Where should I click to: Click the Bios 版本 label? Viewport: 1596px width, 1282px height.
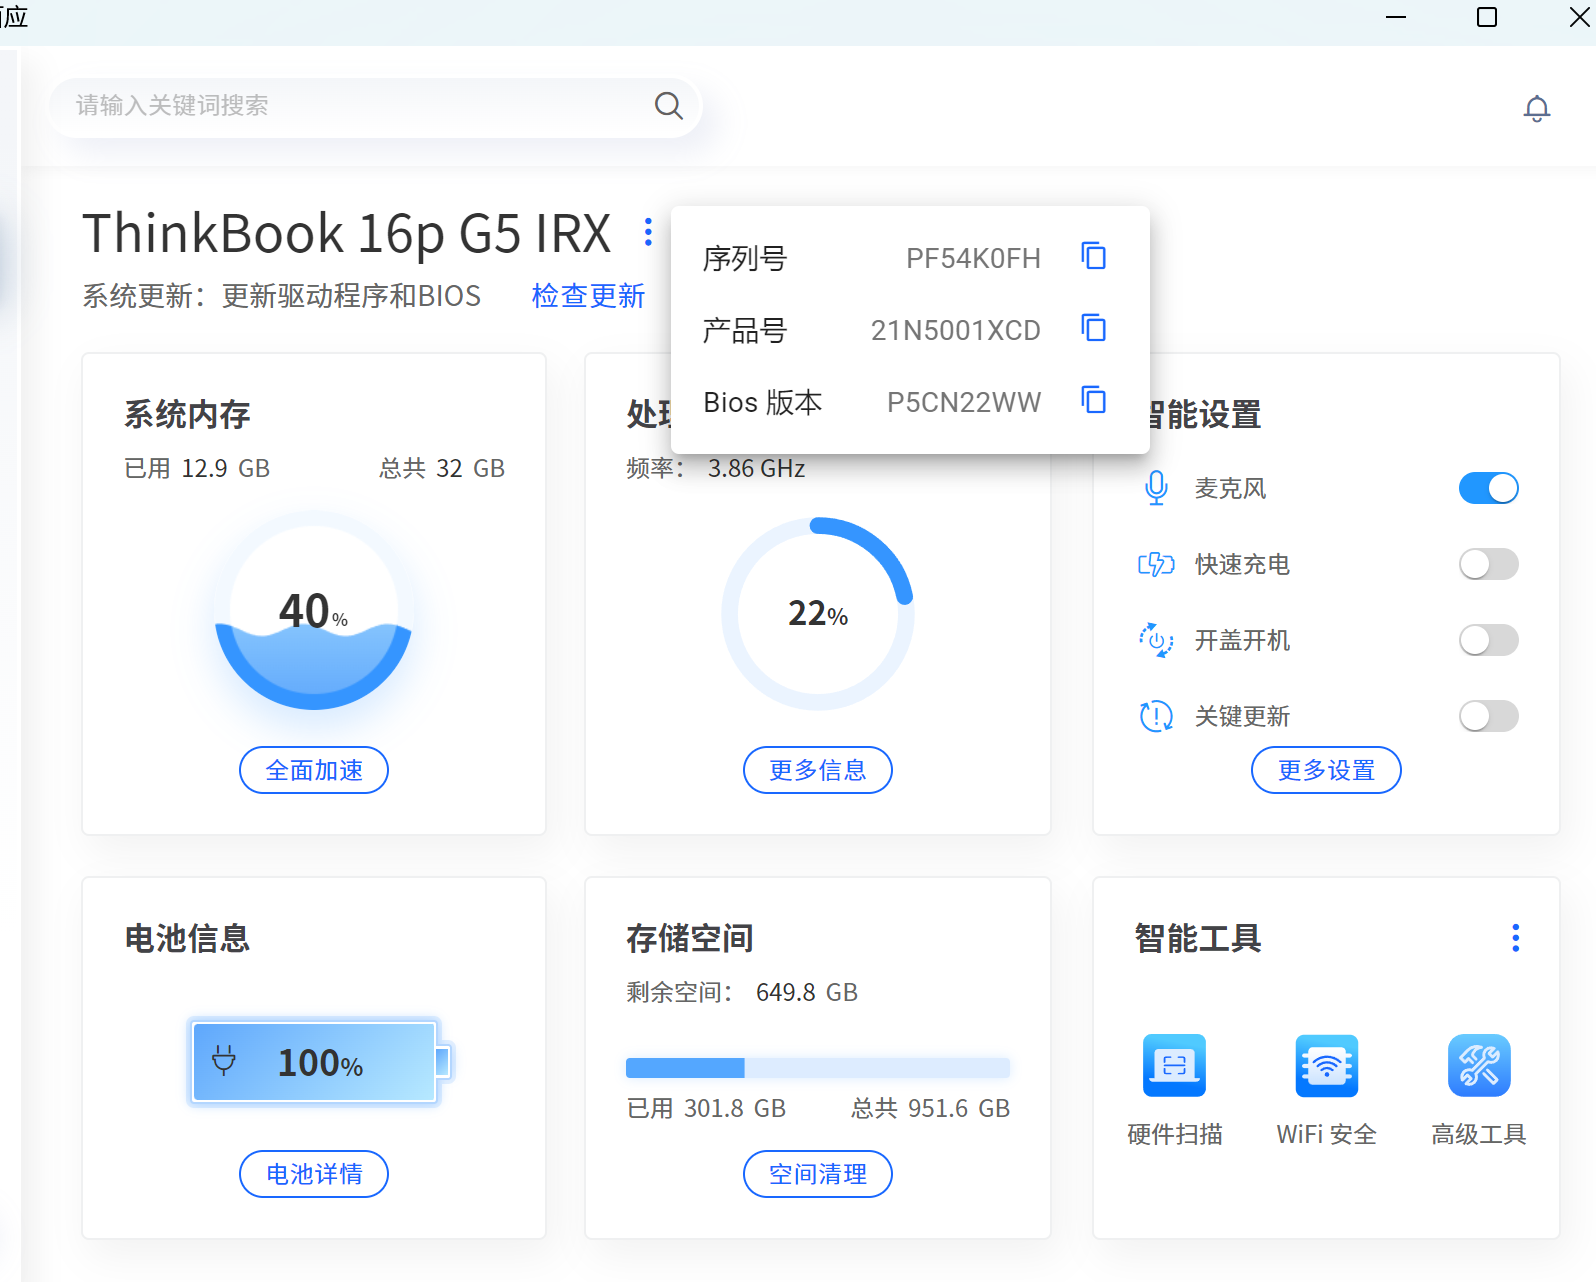click(x=763, y=402)
